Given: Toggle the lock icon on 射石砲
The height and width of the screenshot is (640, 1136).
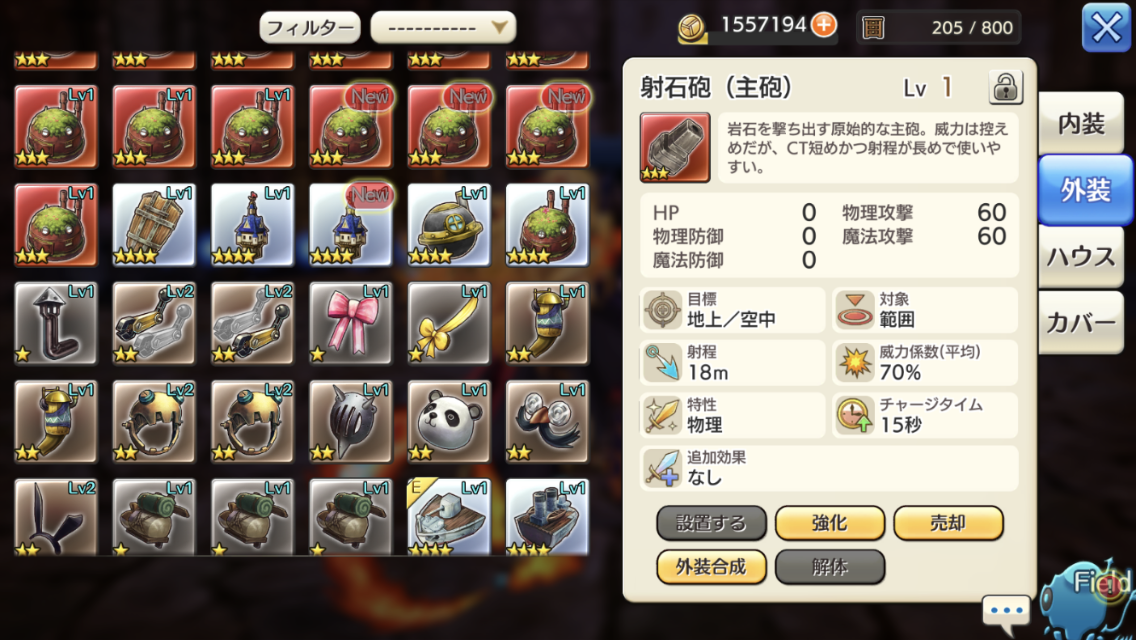Looking at the screenshot, I should coord(1006,88).
